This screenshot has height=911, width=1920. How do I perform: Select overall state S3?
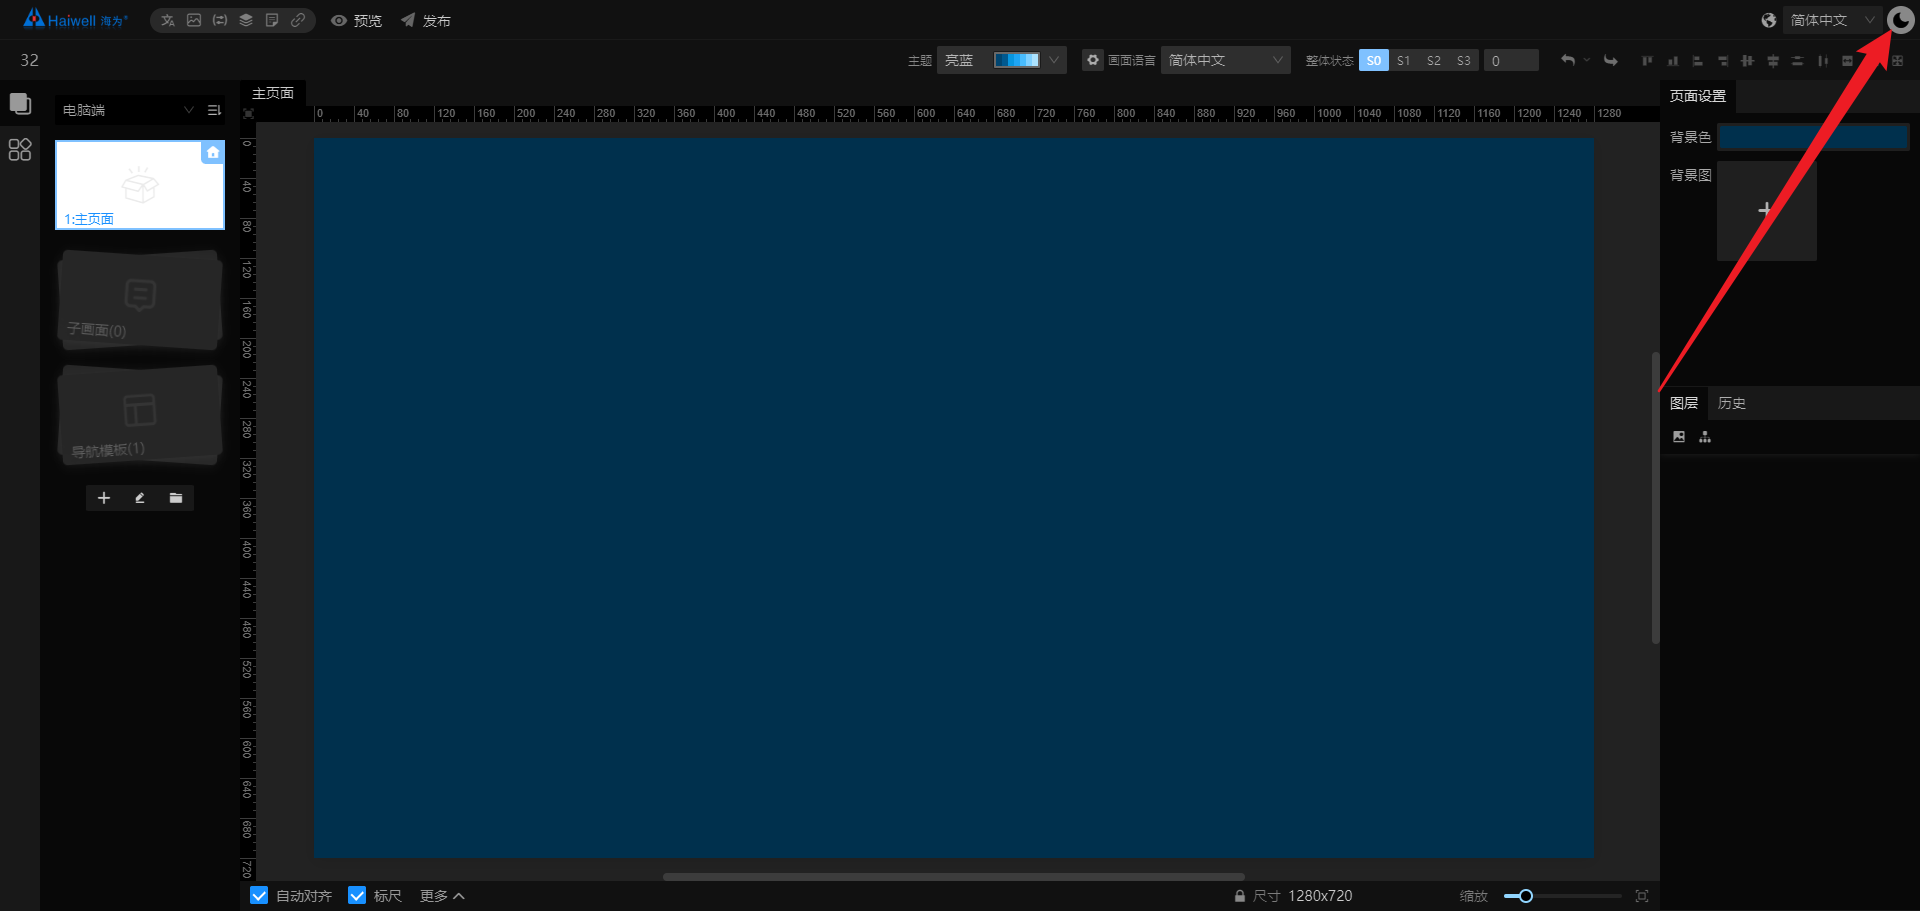pos(1464,60)
